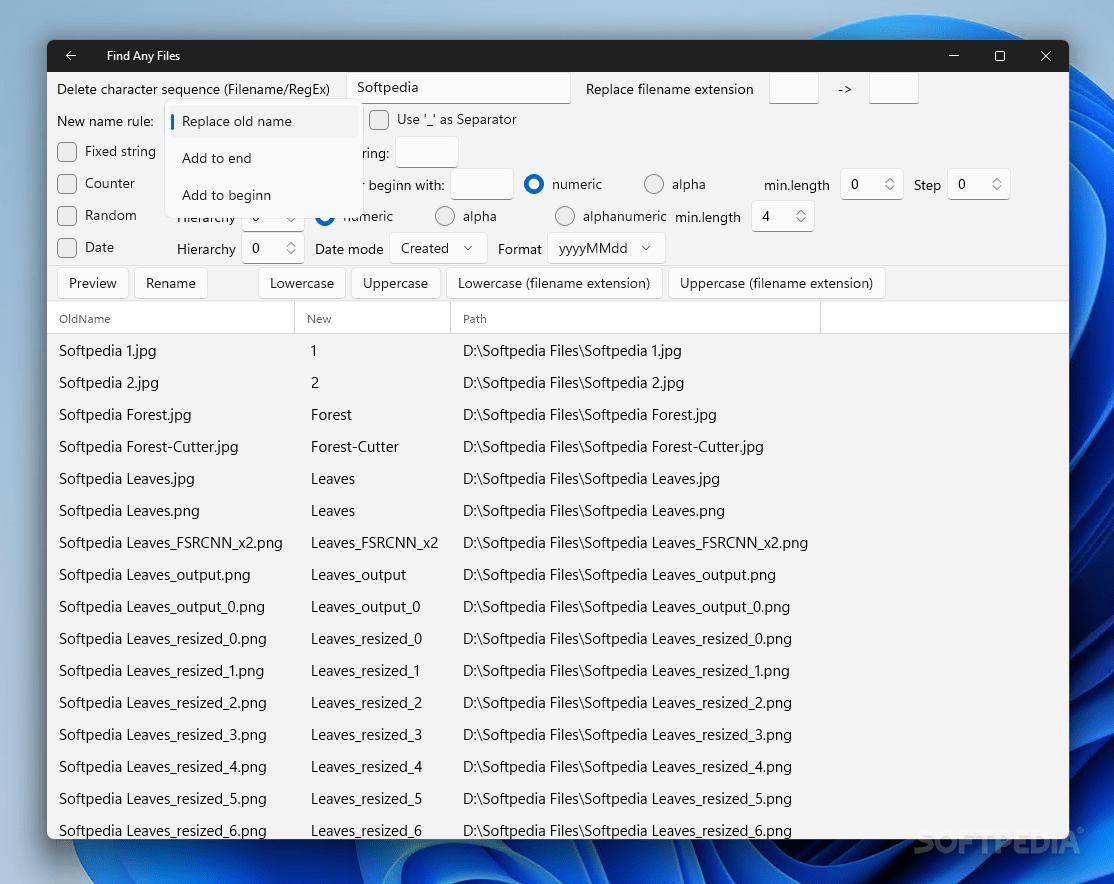Click the source filename extension field
The height and width of the screenshot is (884, 1114).
coord(794,89)
